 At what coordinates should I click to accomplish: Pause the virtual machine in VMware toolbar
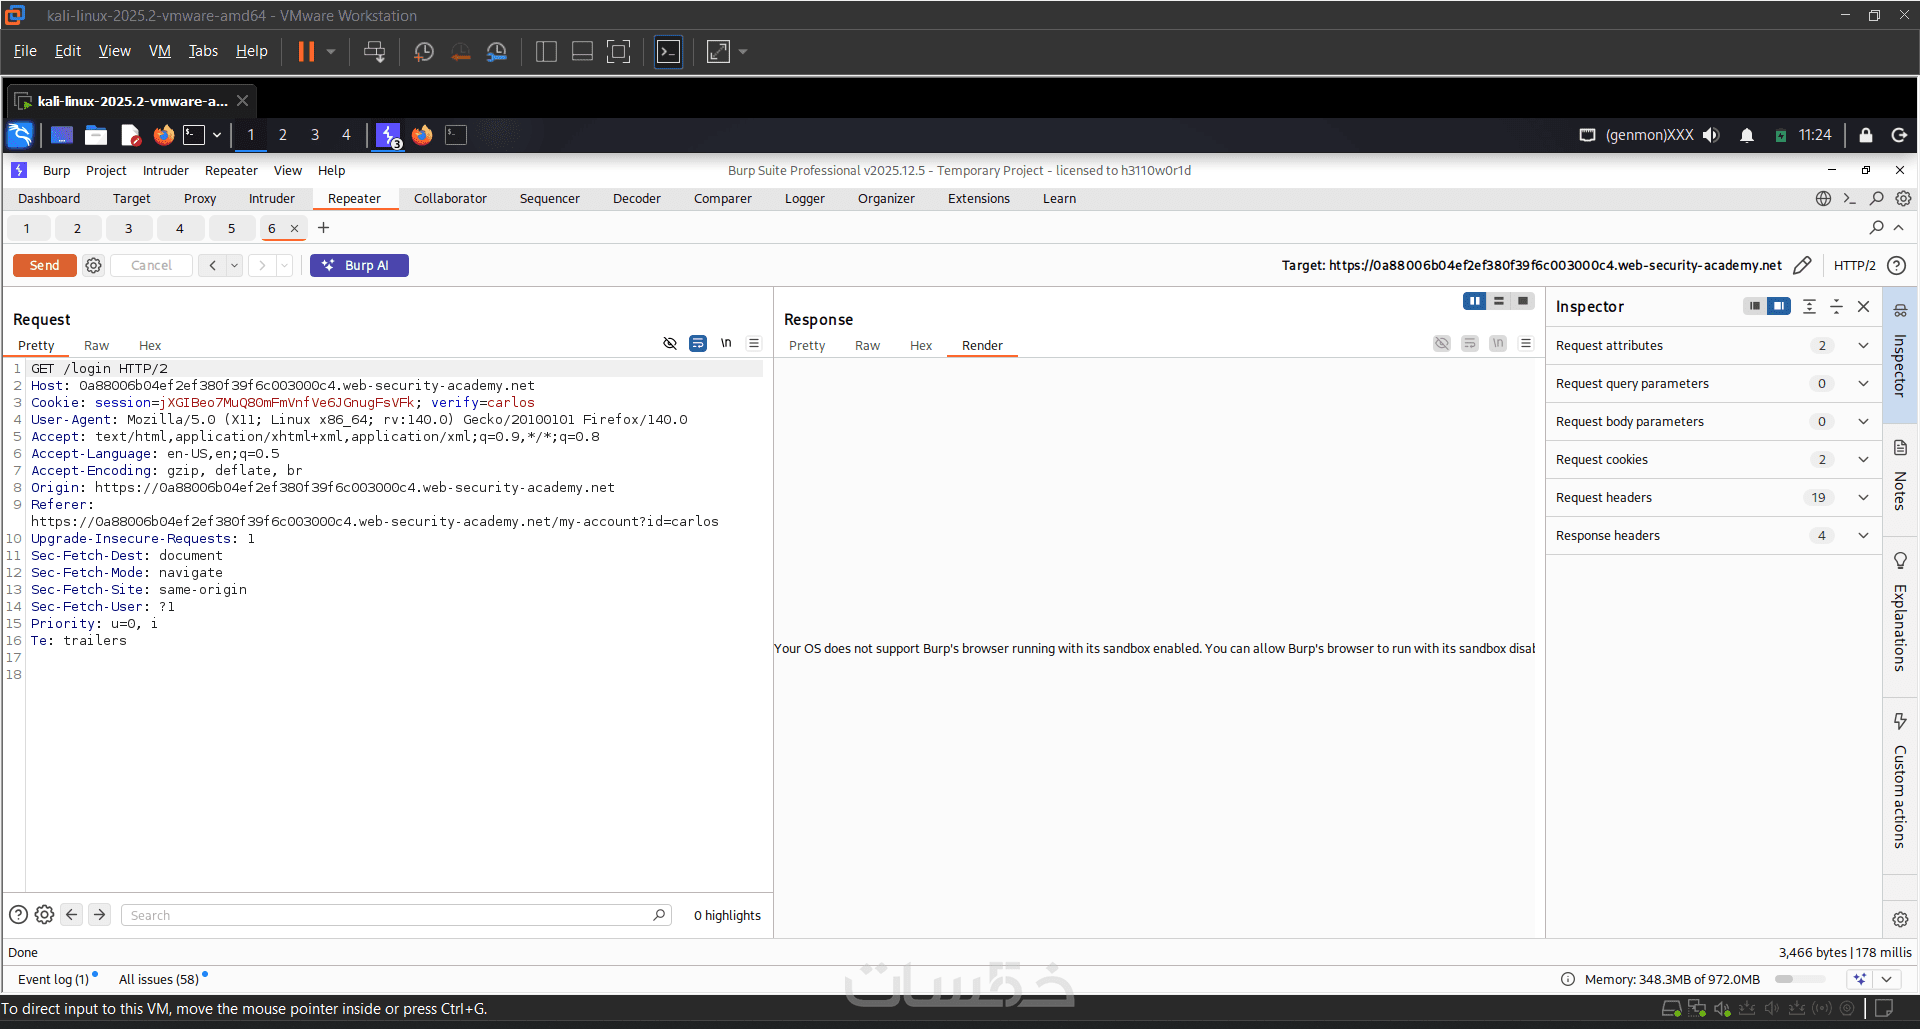[x=306, y=51]
